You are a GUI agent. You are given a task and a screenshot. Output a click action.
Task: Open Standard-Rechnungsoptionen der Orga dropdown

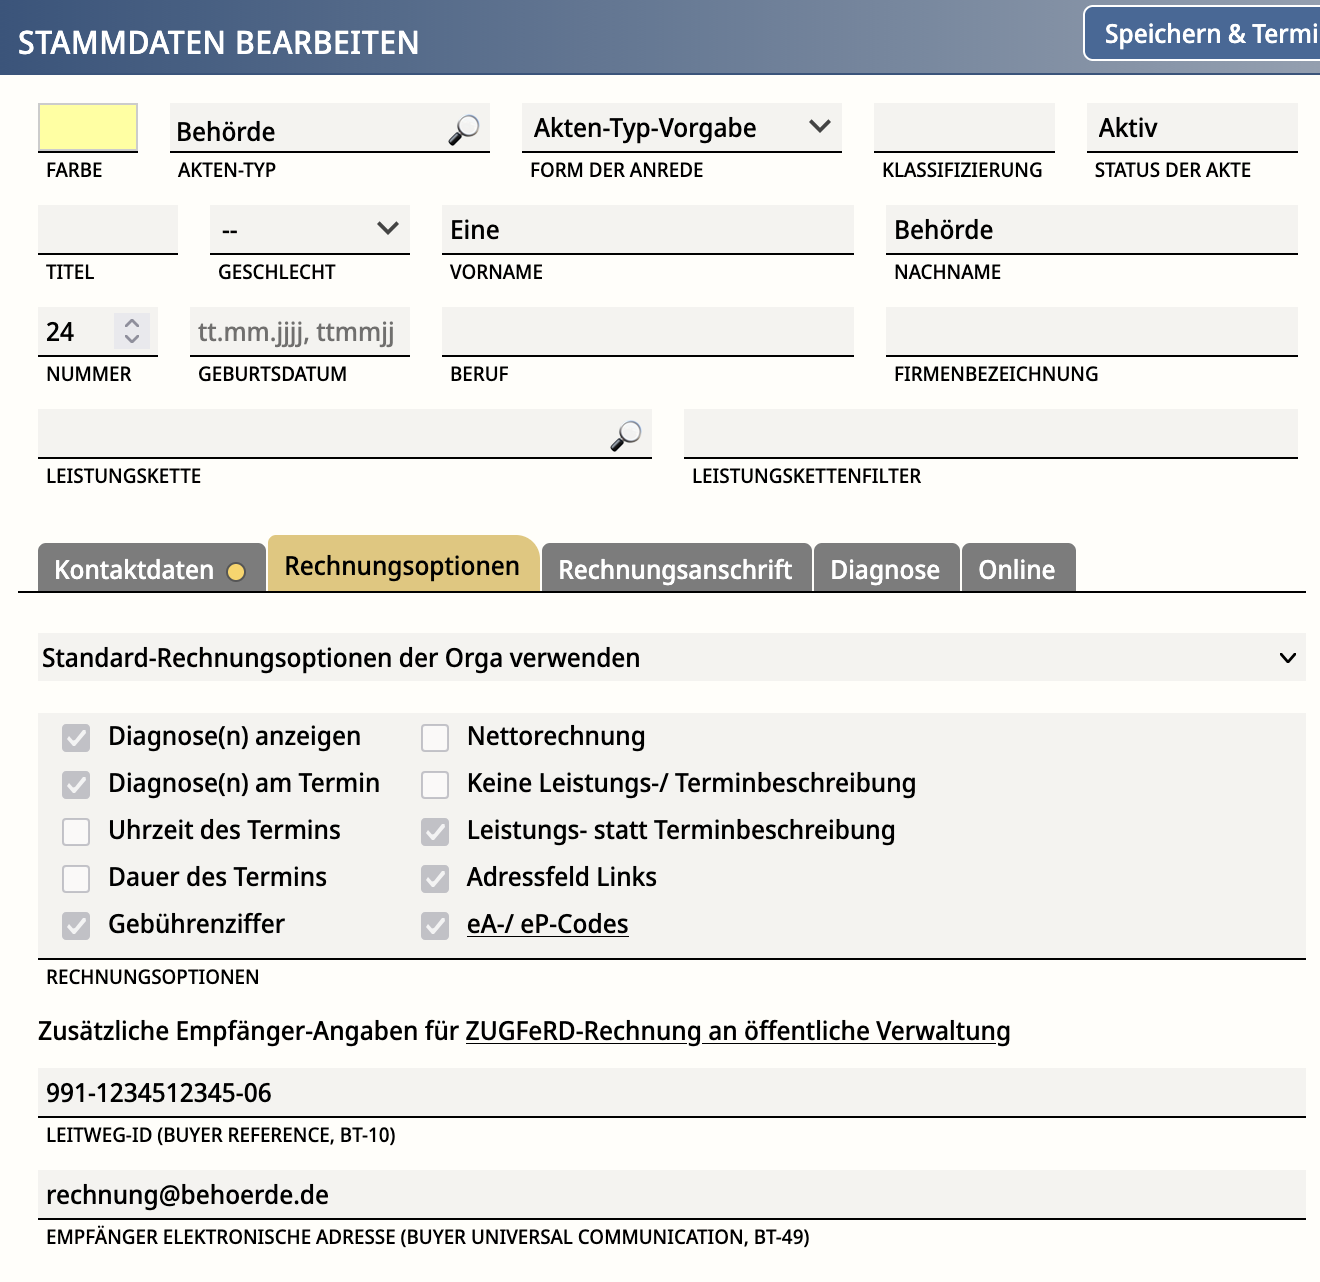pos(671,658)
